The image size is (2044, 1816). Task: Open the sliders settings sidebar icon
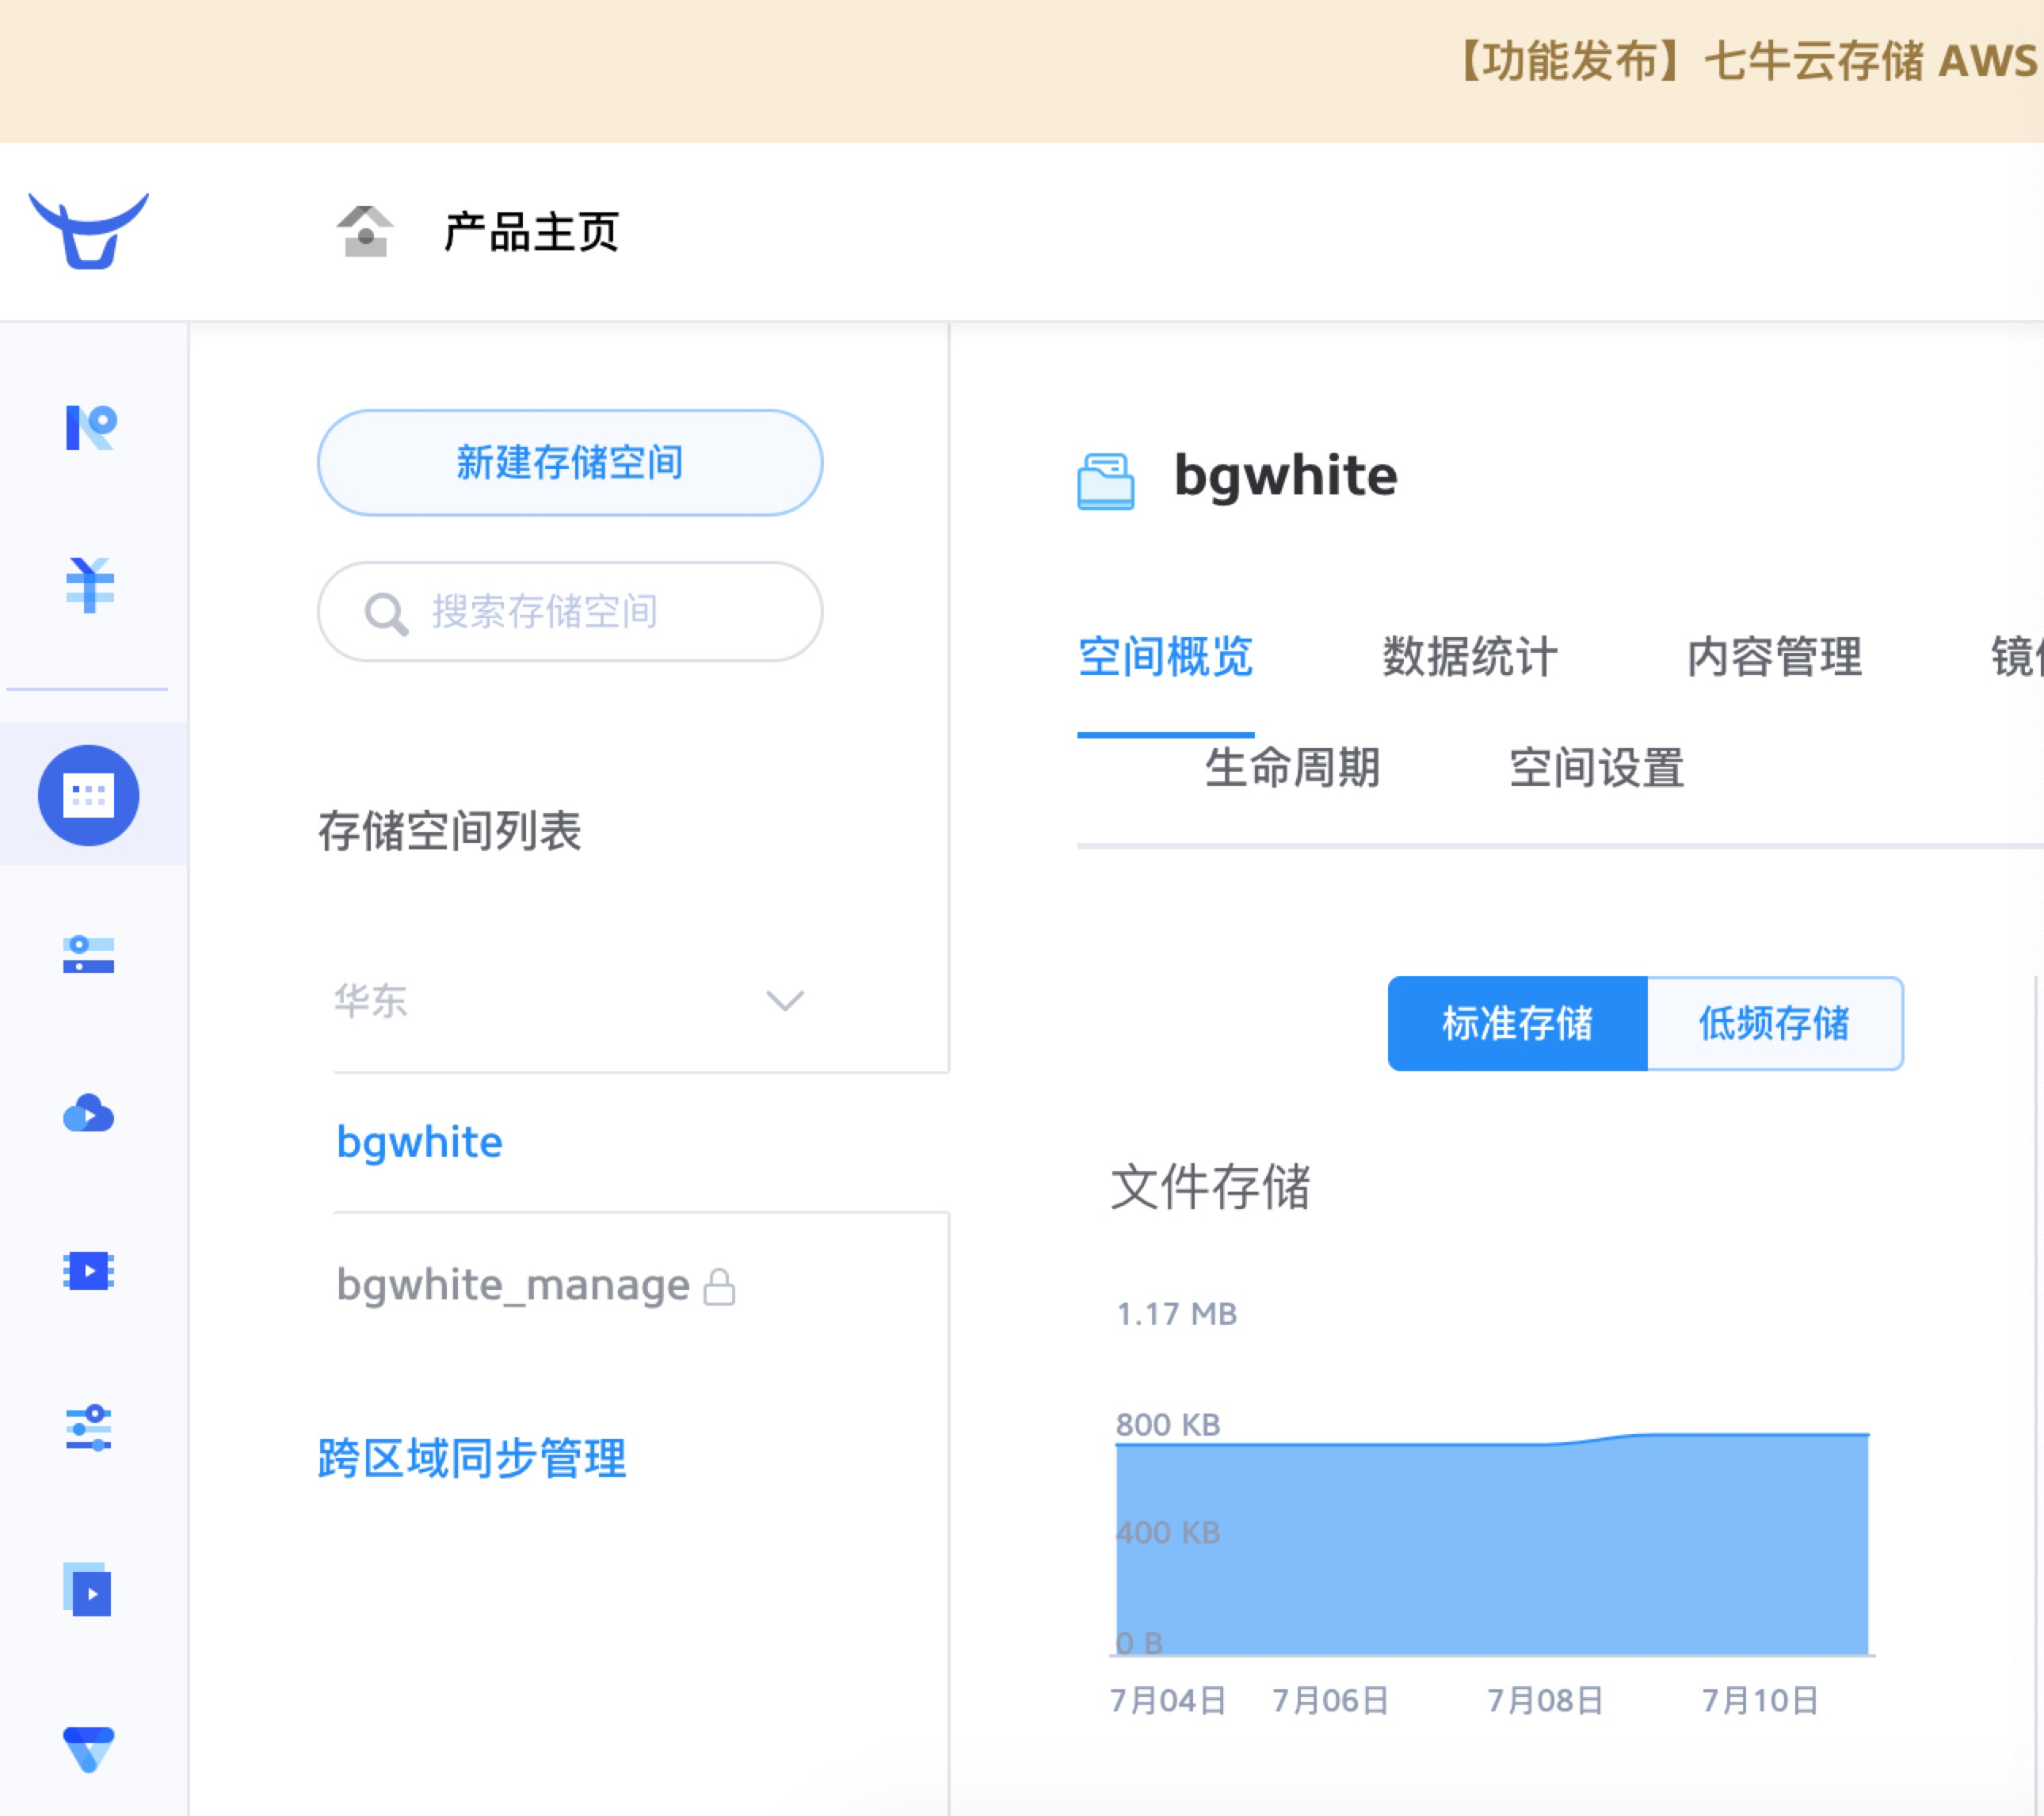pyautogui.click(x=89, y=1428)
